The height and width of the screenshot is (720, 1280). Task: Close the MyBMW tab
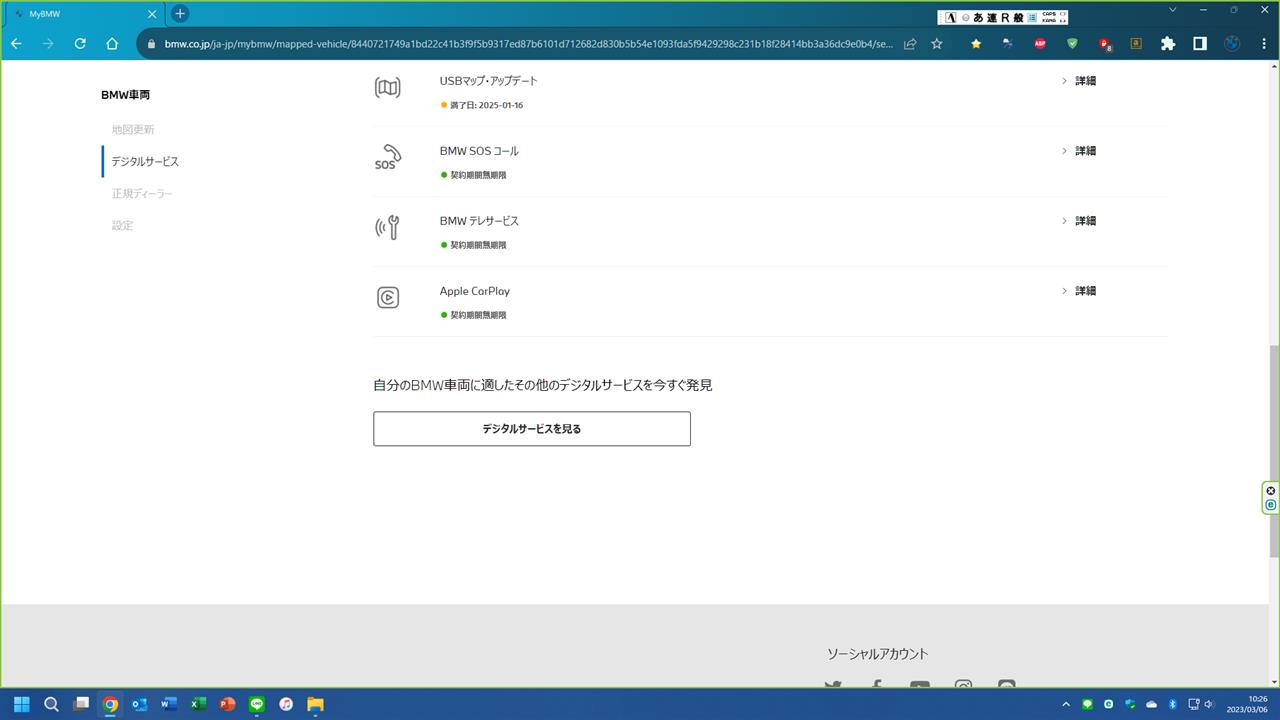coord(152,14)
